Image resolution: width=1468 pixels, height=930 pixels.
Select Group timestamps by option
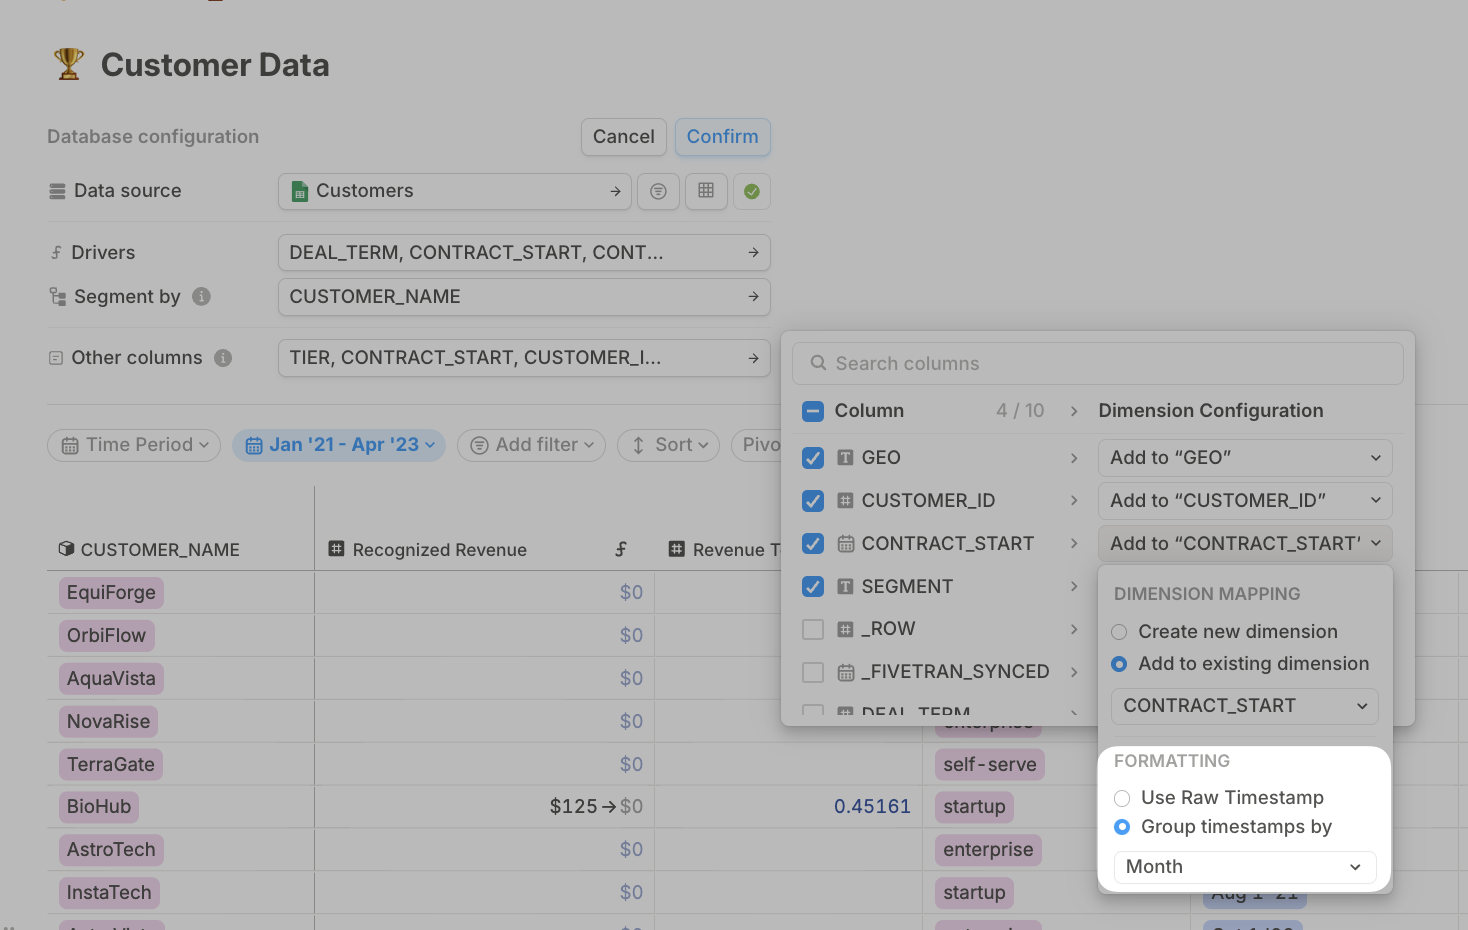click(1122, 827)
